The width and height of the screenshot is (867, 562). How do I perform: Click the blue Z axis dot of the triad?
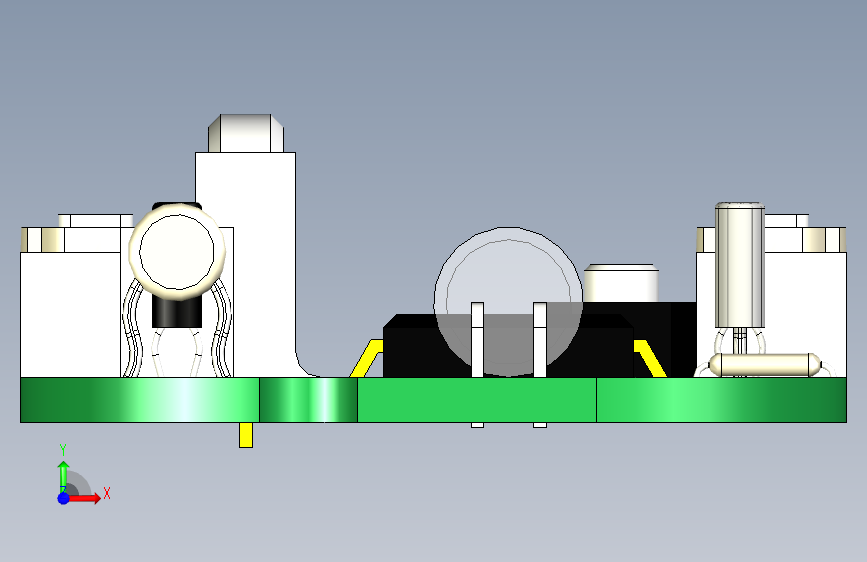(64, 498)
